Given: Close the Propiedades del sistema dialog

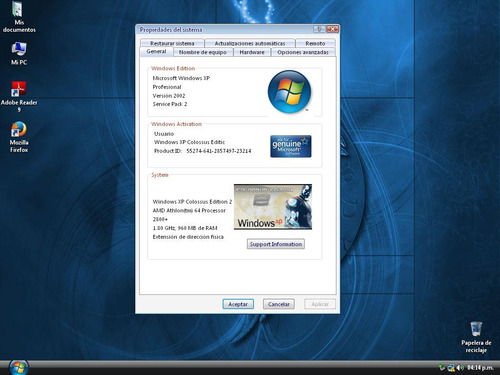Looking at the screenshot, I should tap(332, 29).
